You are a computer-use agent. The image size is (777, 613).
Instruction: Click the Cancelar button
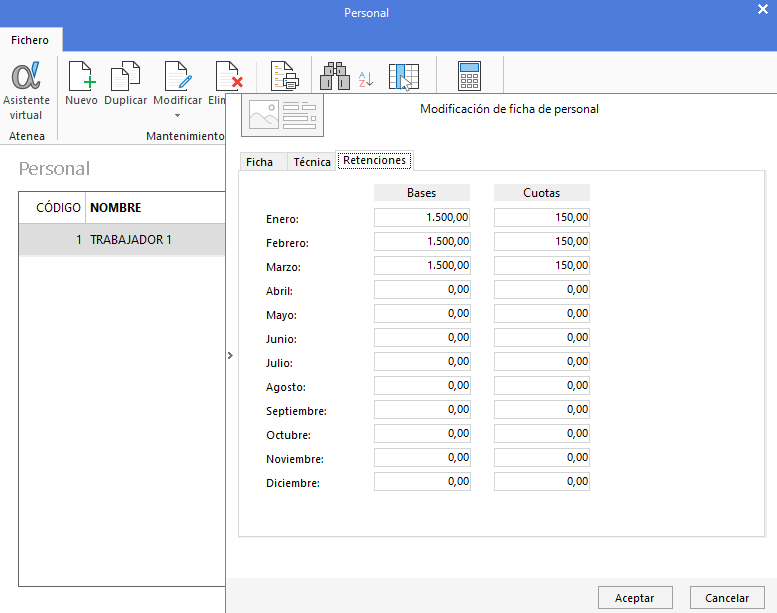pos(727,598)
